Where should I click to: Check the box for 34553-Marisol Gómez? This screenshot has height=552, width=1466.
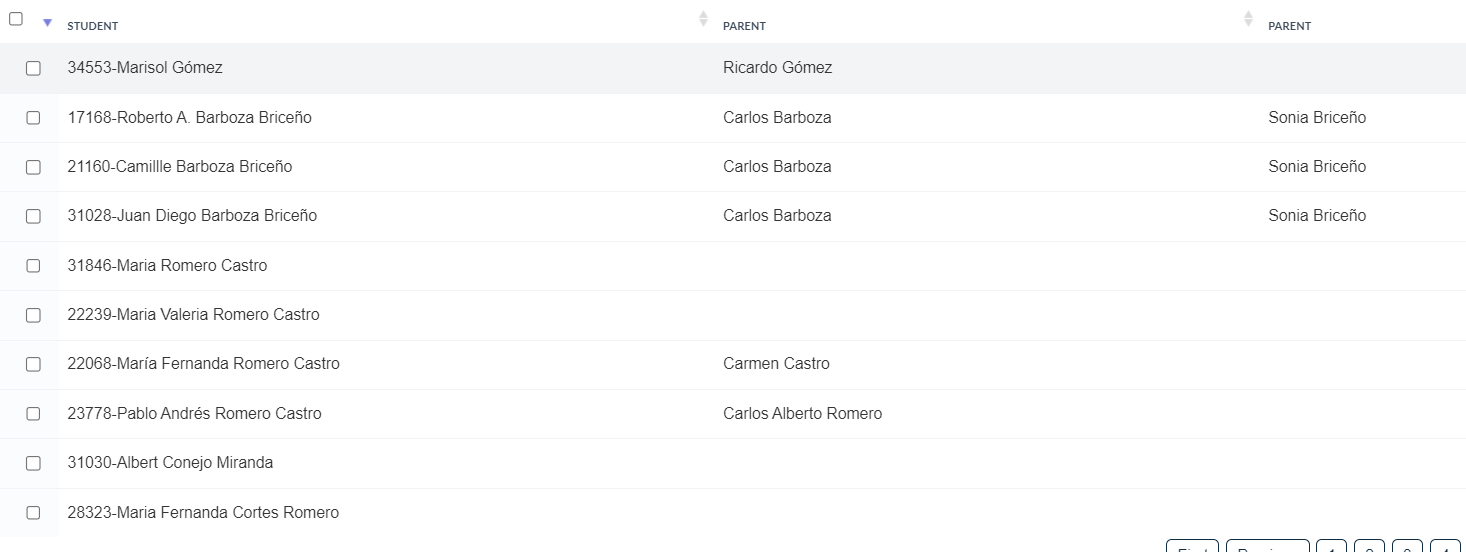coord(33,68)
